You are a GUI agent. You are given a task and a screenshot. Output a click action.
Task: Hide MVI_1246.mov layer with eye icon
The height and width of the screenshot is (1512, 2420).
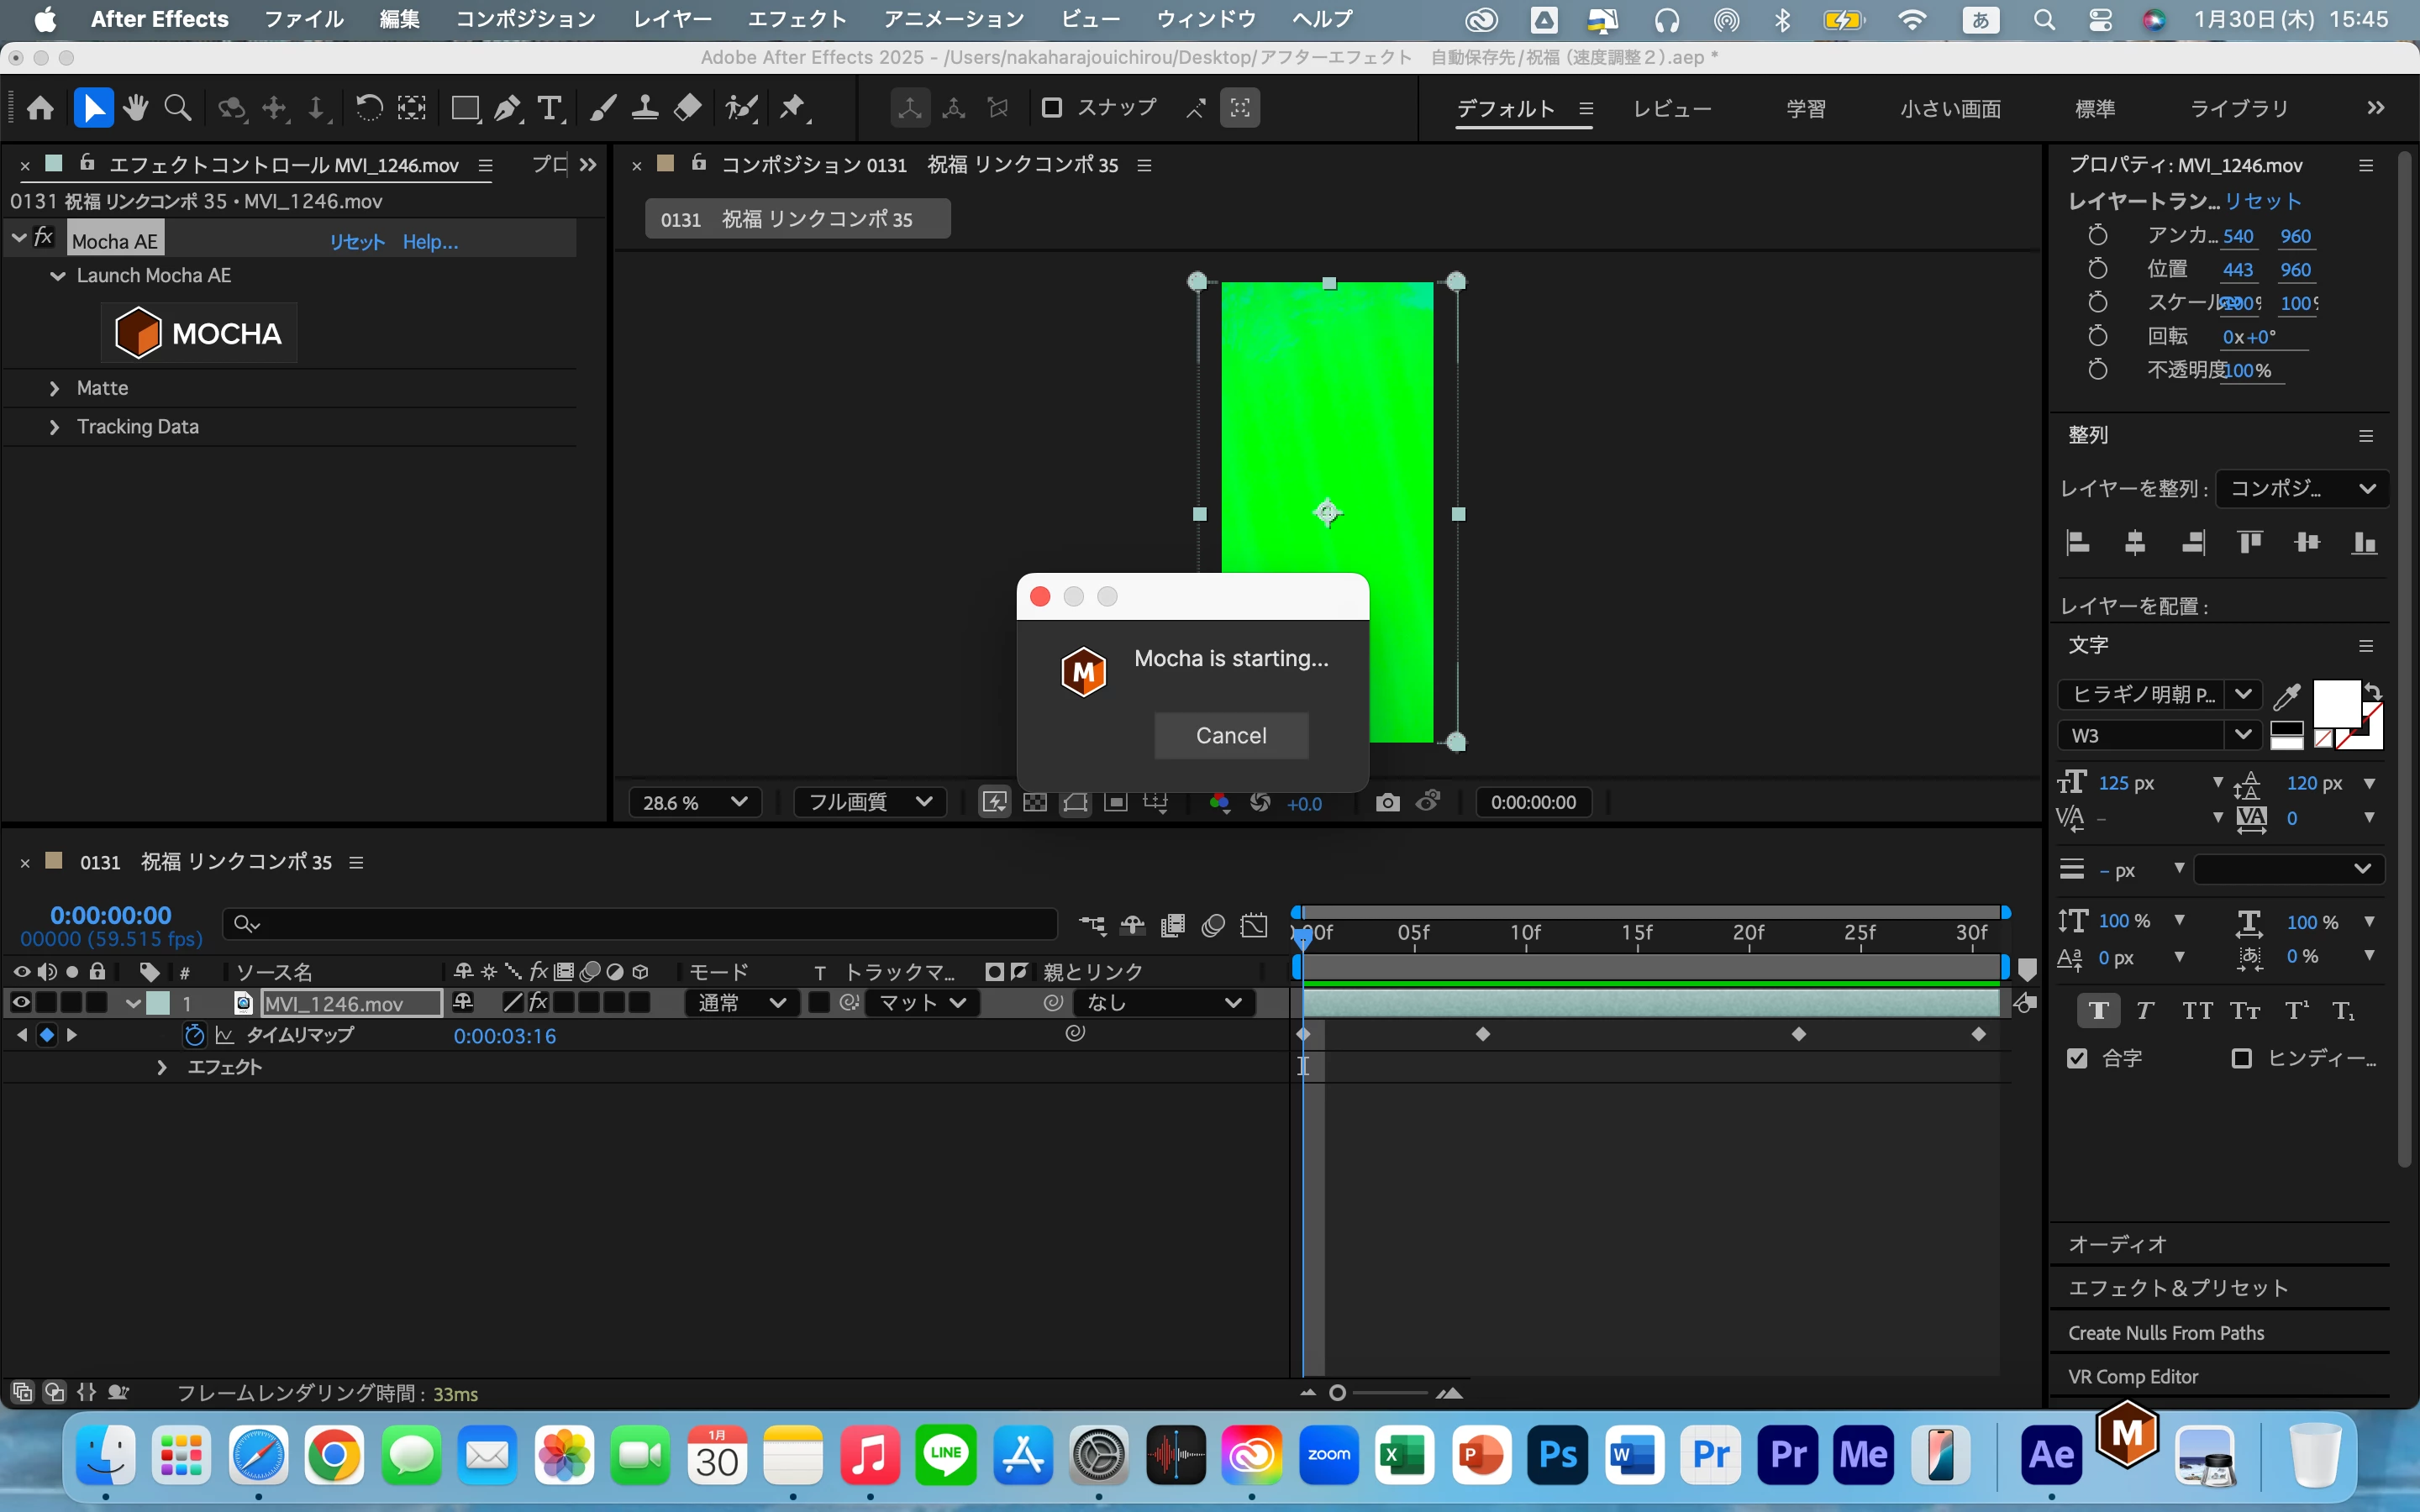[21, 1002]
